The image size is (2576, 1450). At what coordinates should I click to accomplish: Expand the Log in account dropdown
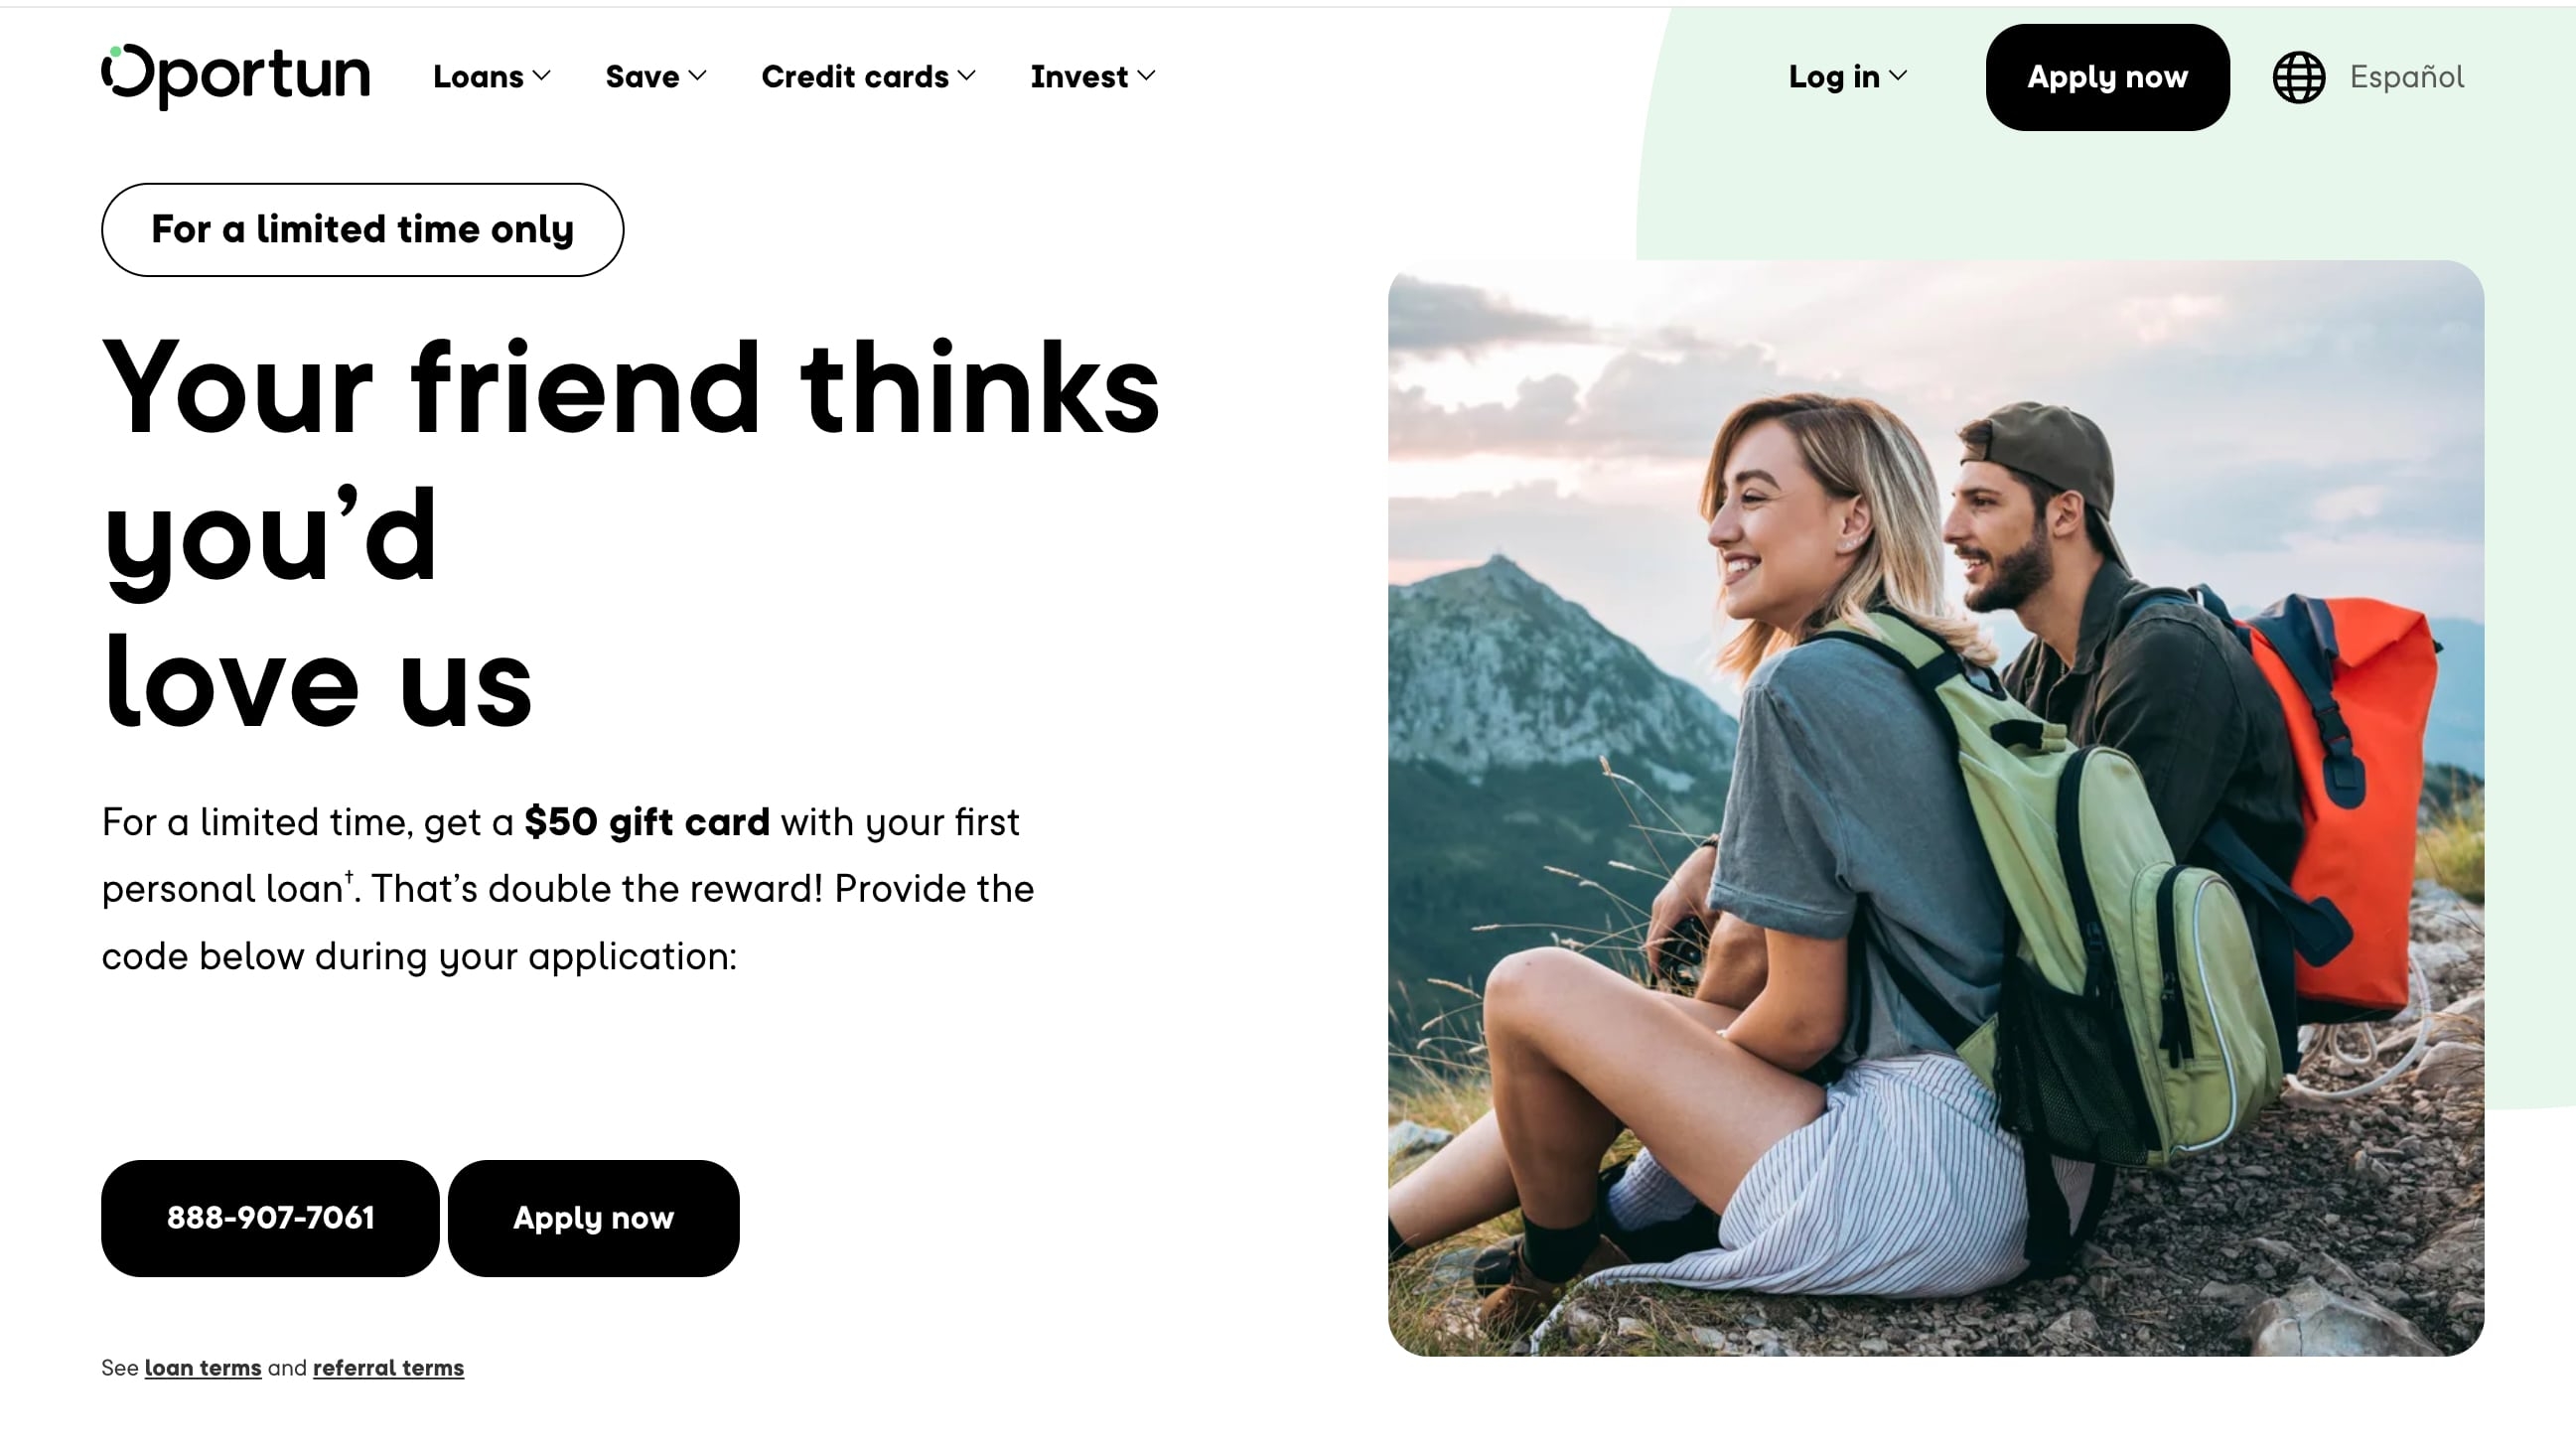[1847, 76]
